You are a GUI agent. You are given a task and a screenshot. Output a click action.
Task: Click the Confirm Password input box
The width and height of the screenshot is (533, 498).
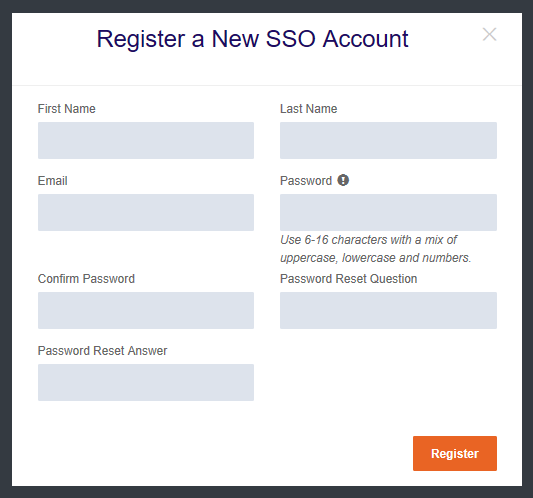pos(146,310)
